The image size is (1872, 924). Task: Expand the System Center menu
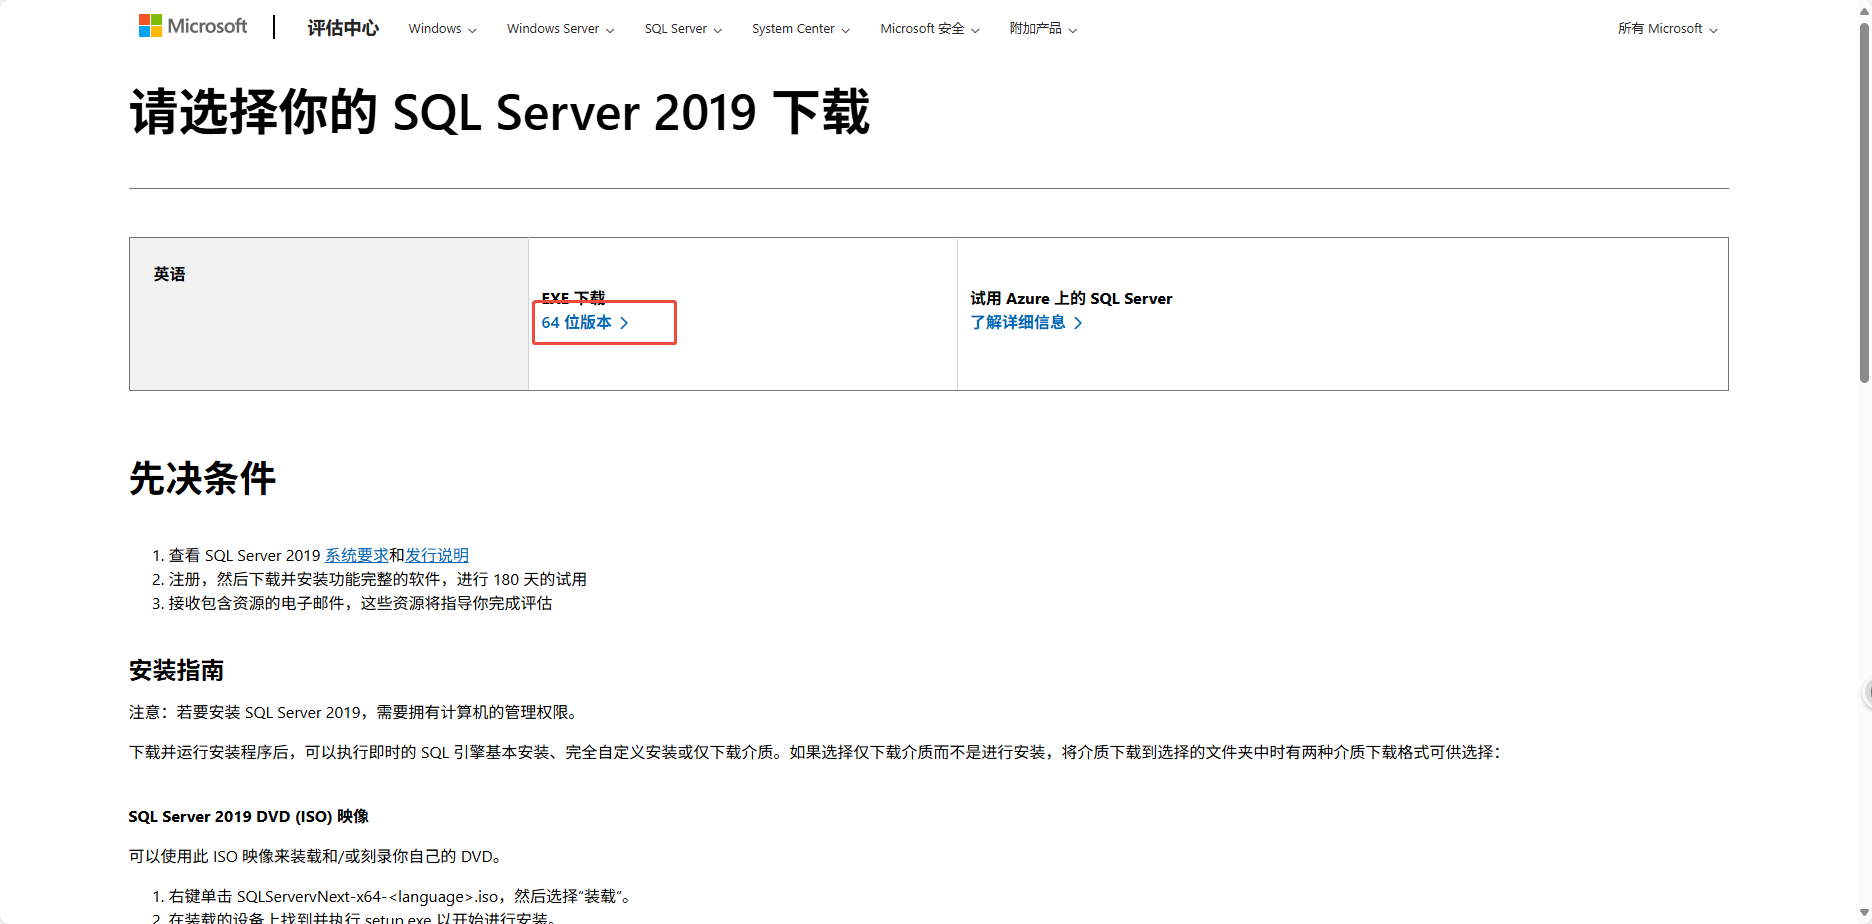pos(846,29)
